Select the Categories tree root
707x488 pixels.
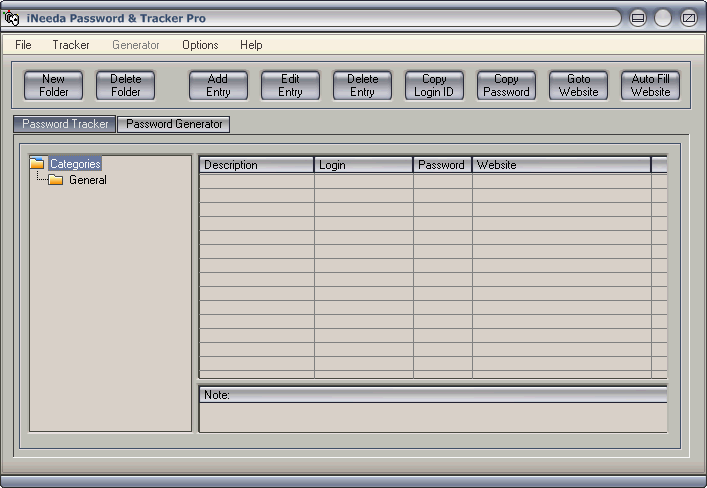(x=75, y=163)
